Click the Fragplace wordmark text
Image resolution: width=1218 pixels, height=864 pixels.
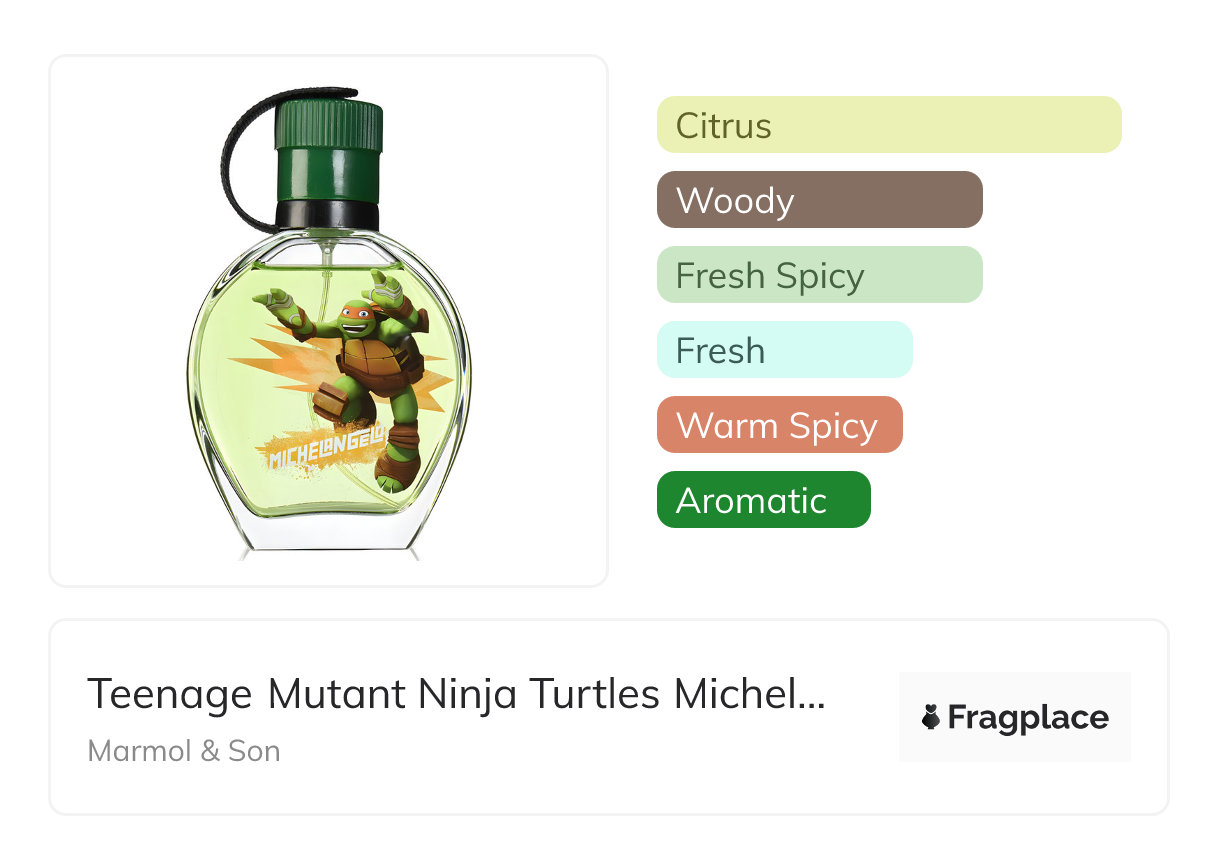click(1028, 718)
